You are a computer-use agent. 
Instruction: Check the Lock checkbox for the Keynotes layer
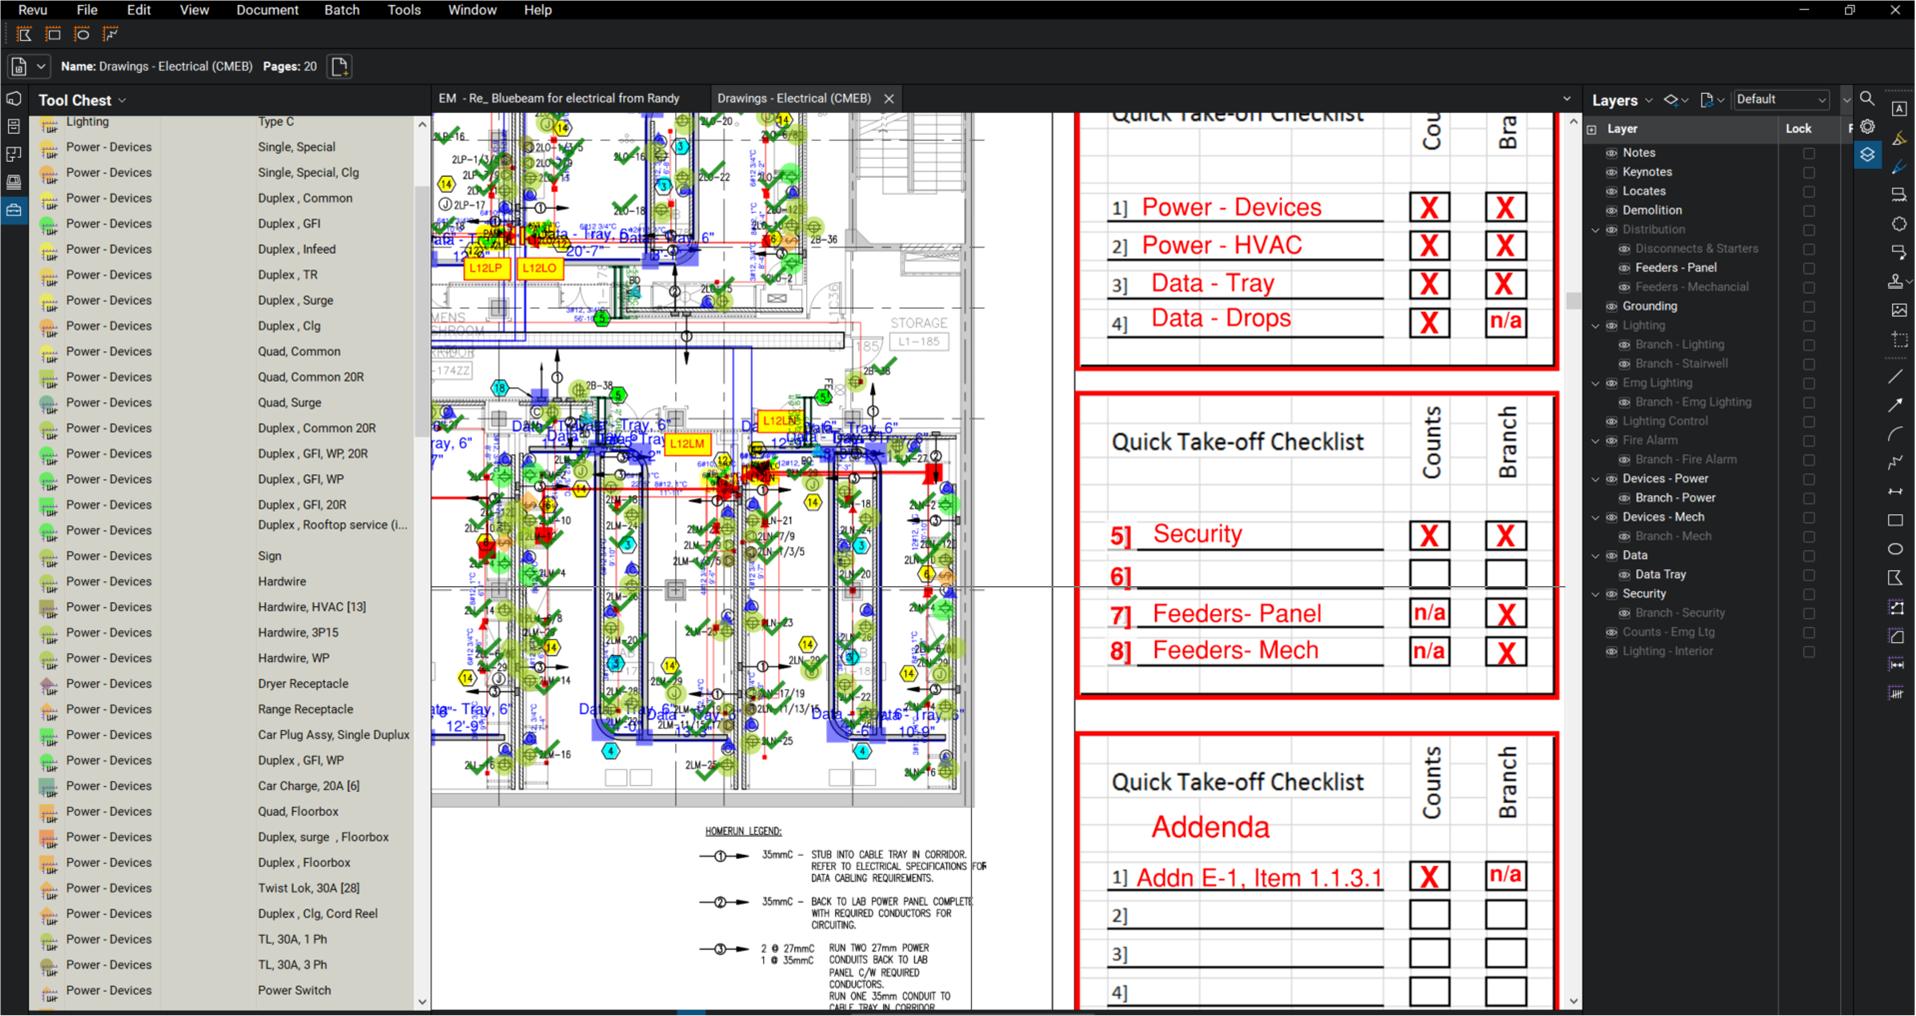[1808, 172]
